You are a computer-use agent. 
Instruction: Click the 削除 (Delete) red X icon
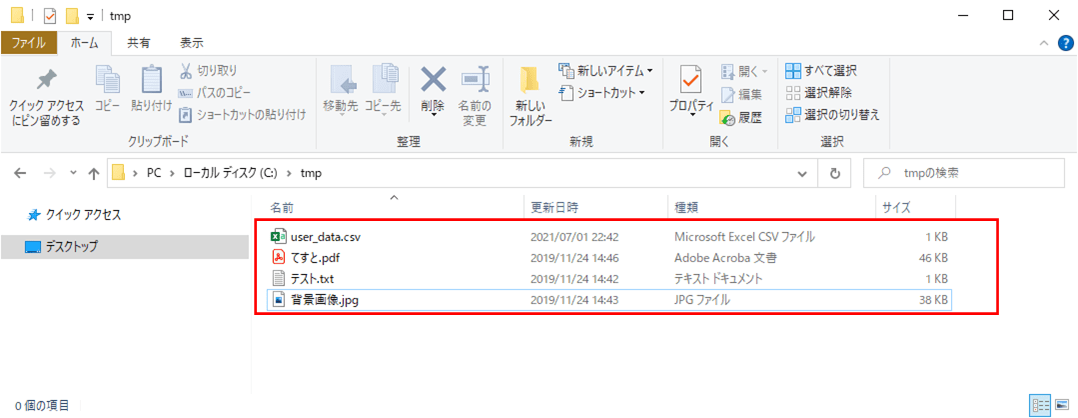click(x=432, y=80)
